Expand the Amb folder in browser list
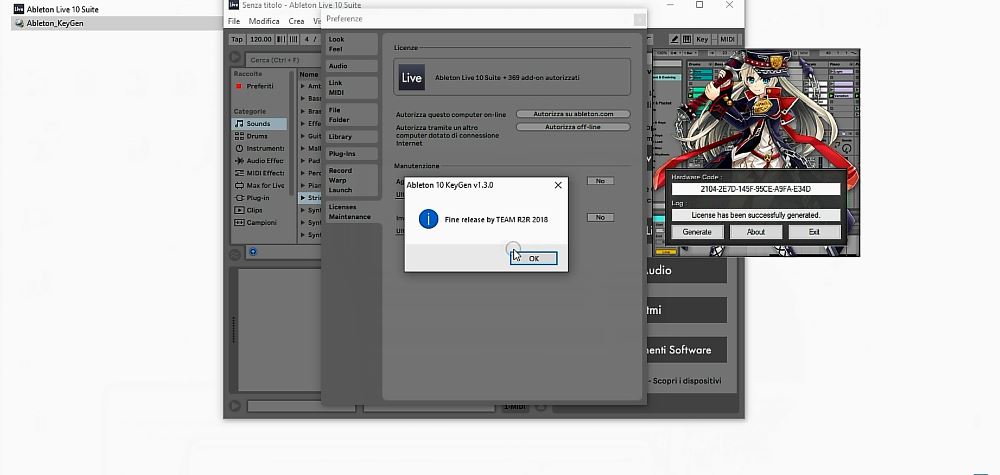 coord(303,87)
